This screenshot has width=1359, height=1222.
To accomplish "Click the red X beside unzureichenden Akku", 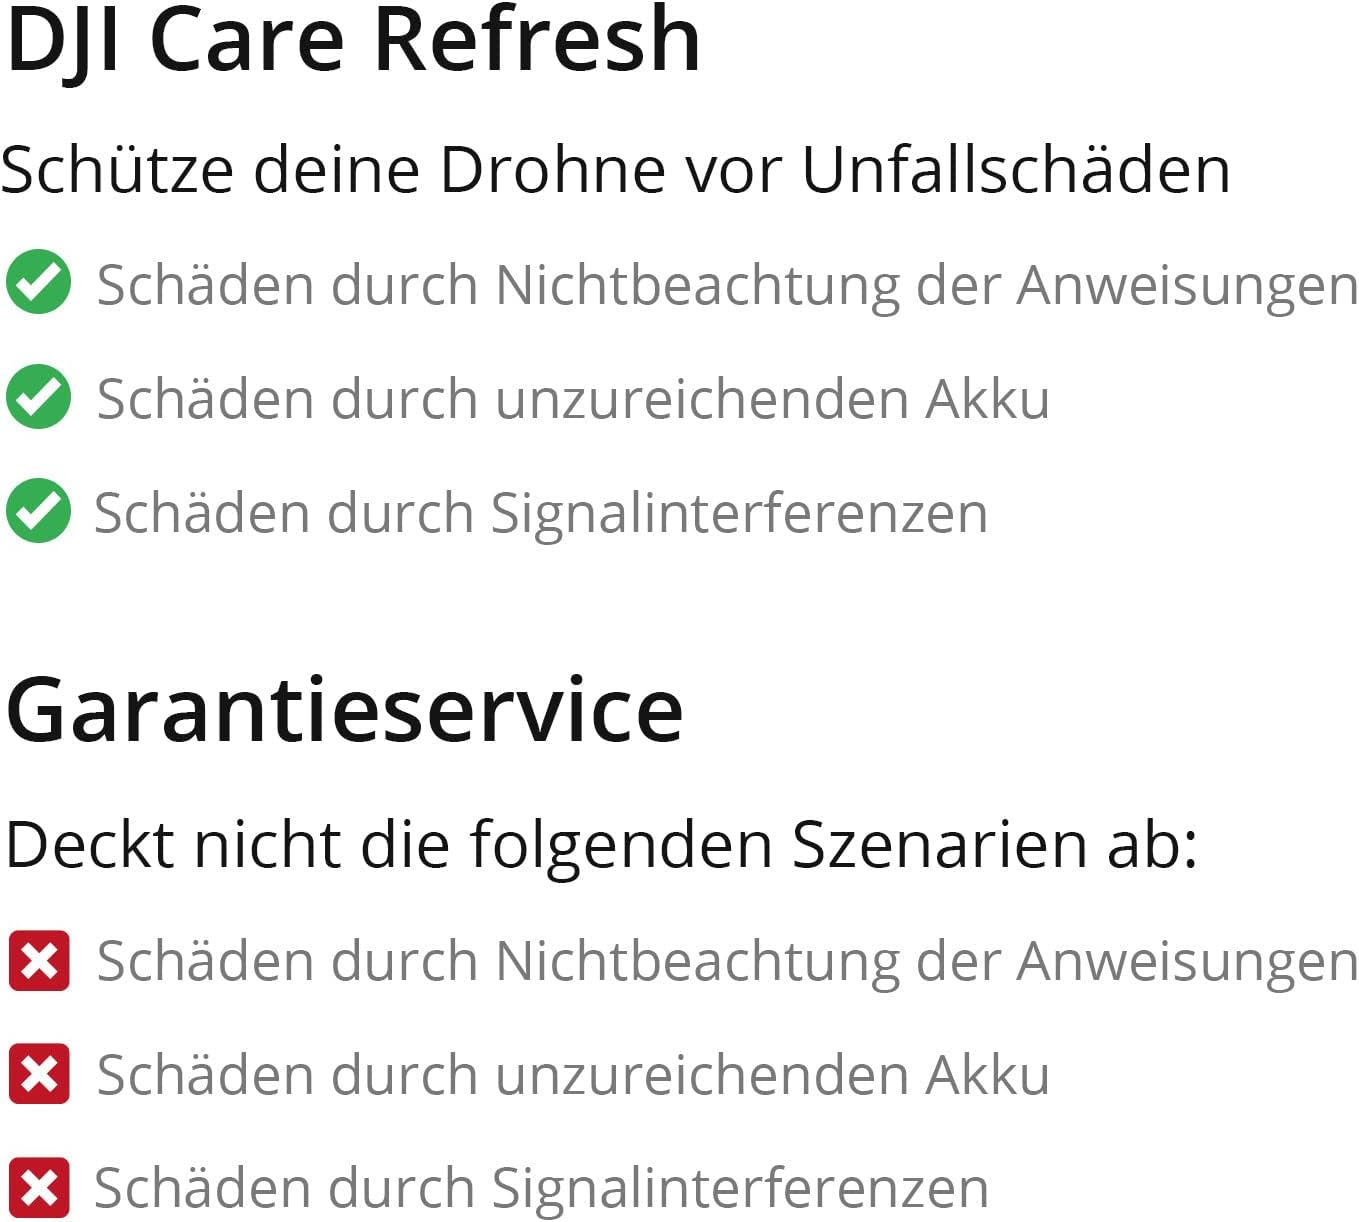I will tap(39, 1074).
